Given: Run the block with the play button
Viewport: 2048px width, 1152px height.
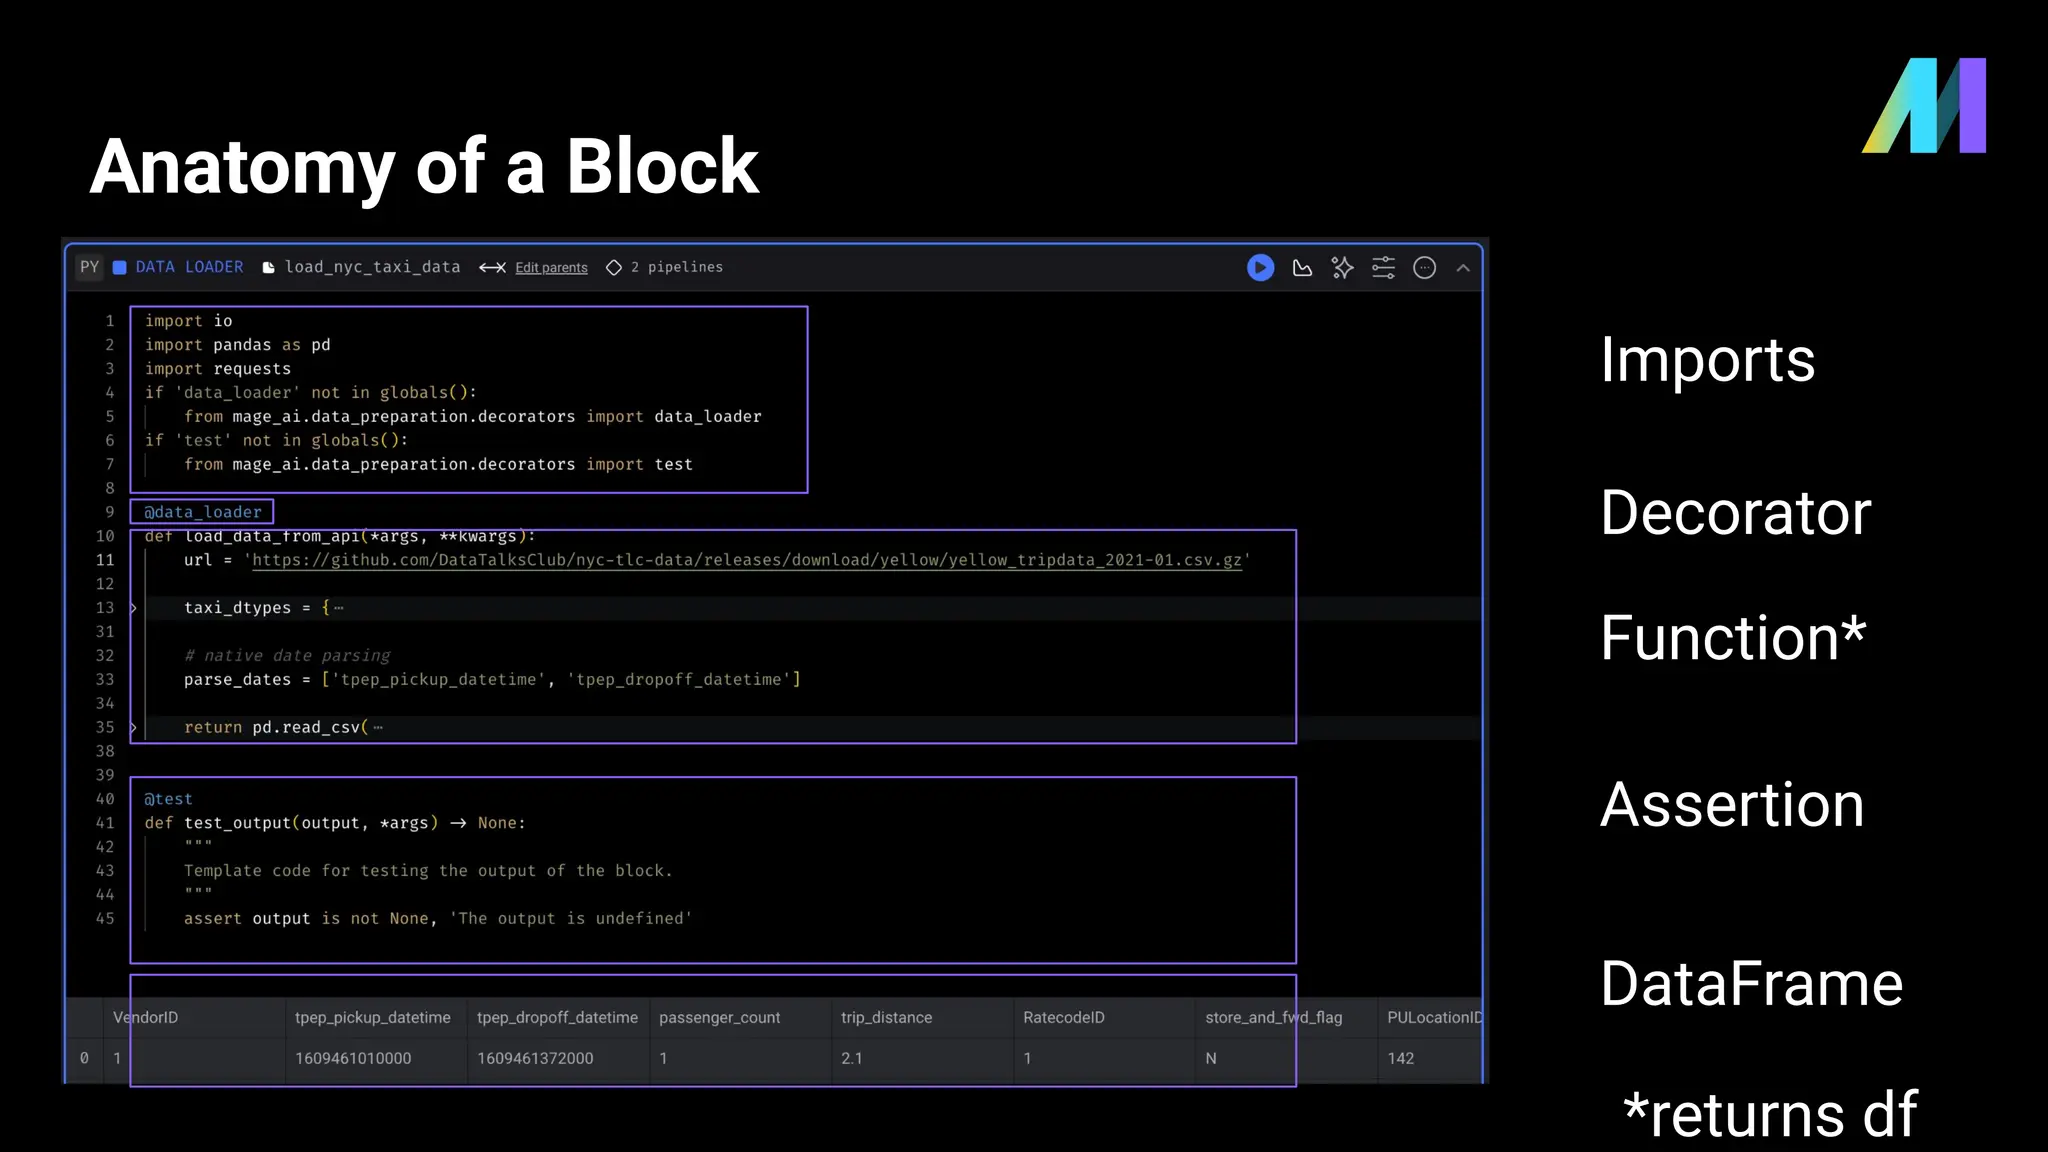Looking at the screenshot, I should coord(1260,268).
